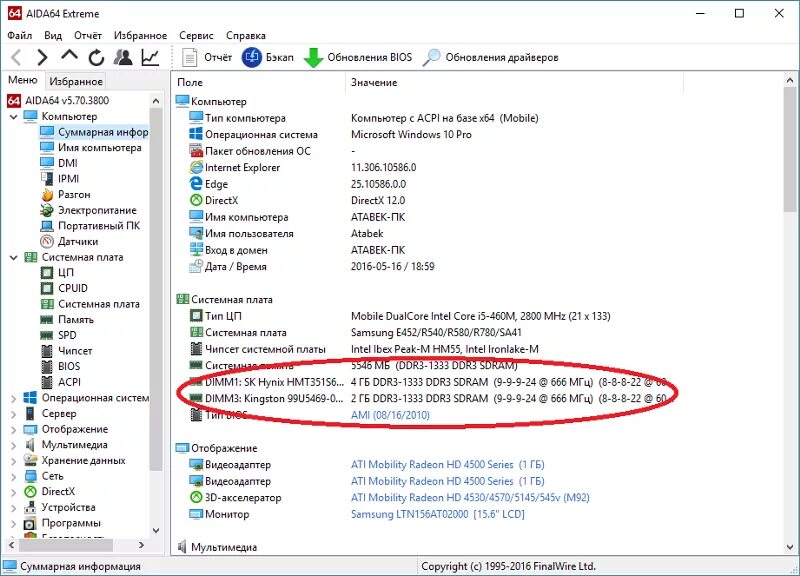Open the Портативный ПК tree item
800x576 pixels.
click(90, 226)
